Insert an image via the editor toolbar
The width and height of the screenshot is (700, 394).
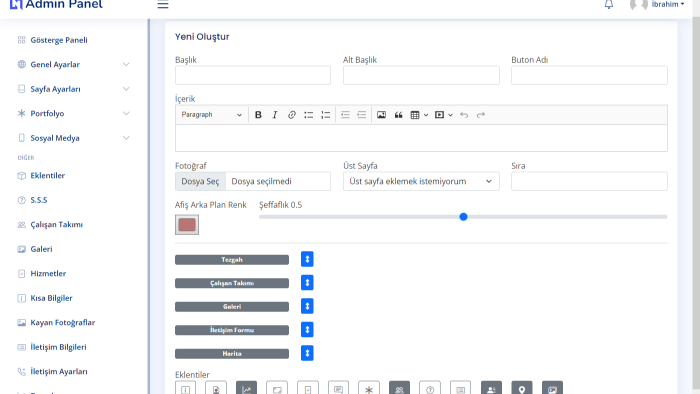click(x=381, y=115)
